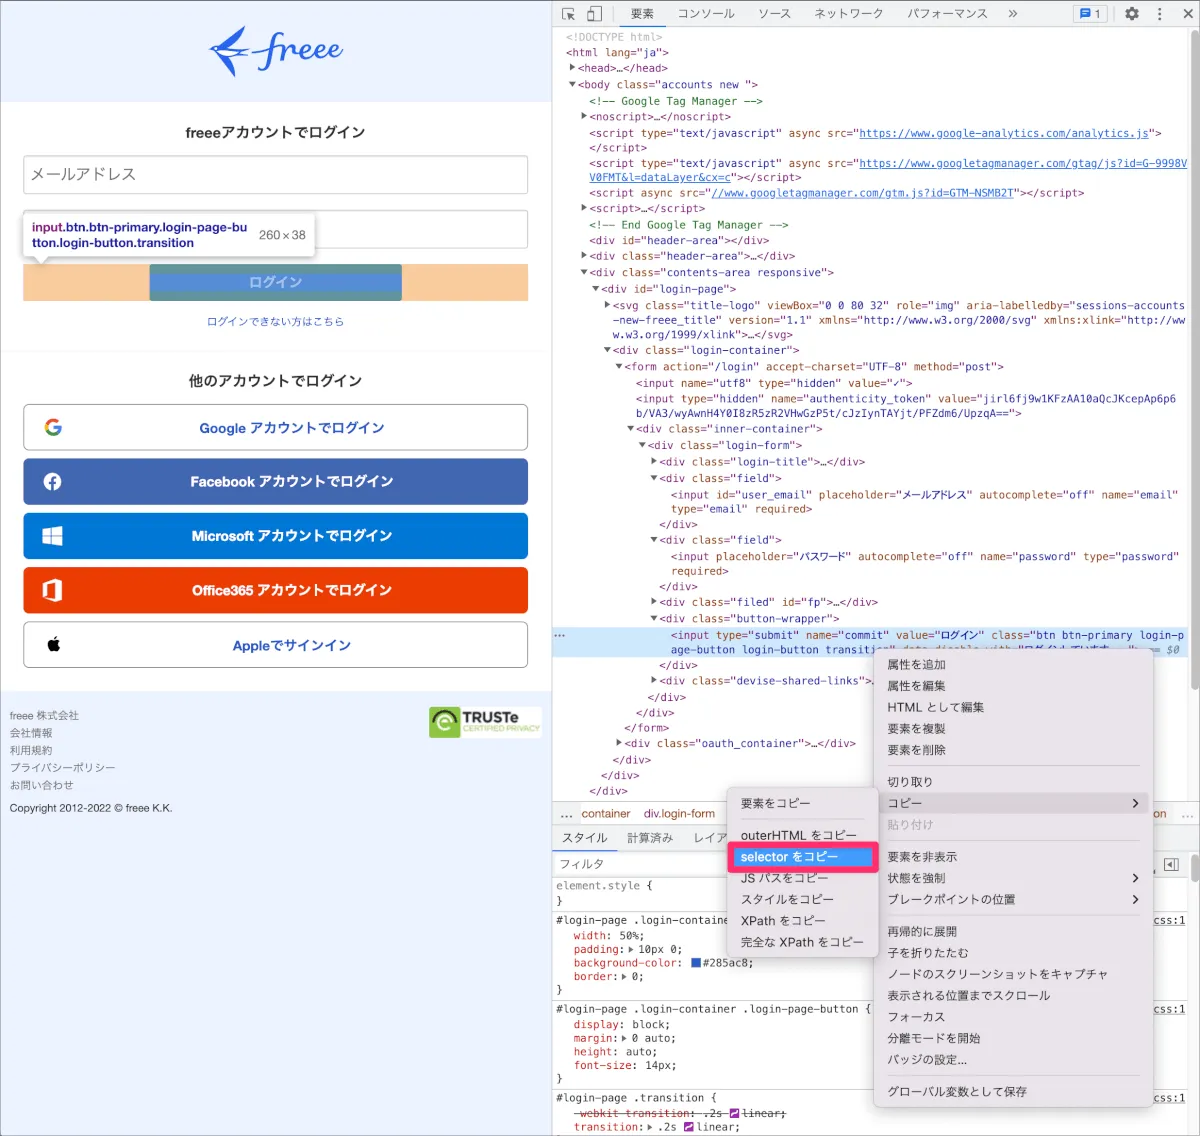This screenshot has height=1136, width=1200.
Task: Open DevTools three-dot customize menu
Action: [x=1160, y=14]
